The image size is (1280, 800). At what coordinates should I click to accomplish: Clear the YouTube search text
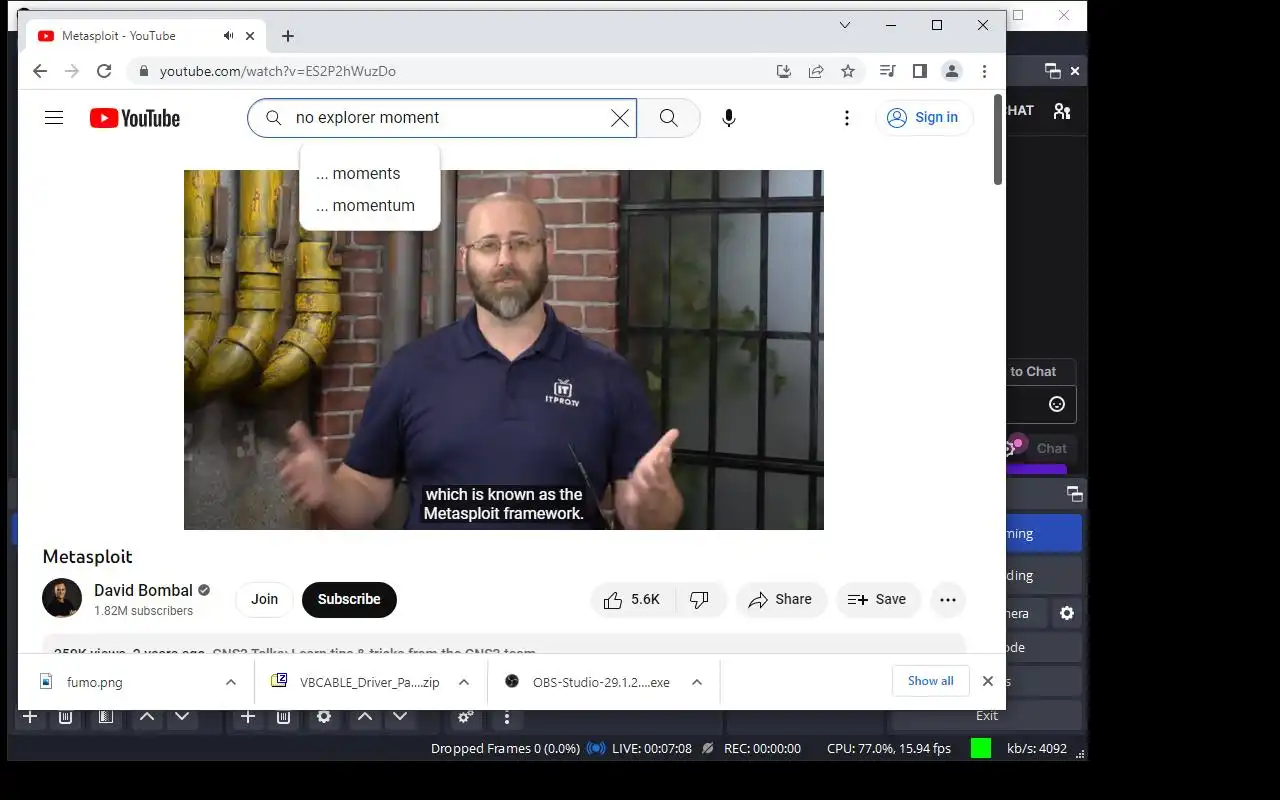(620, 118)
